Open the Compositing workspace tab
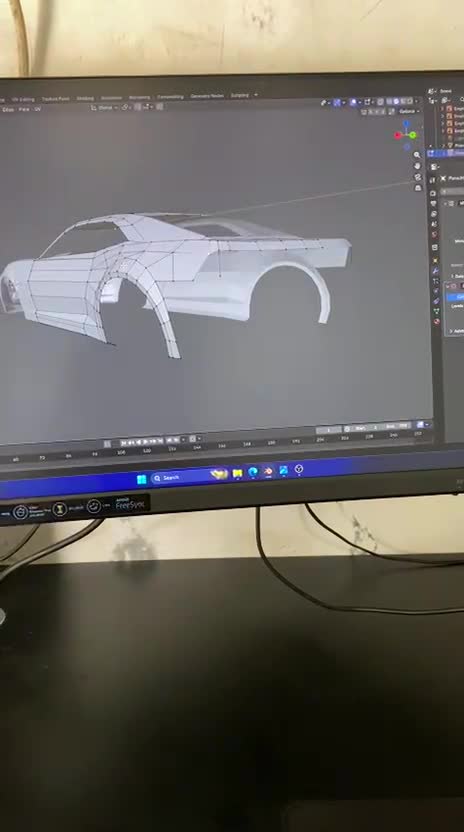Viewport: 464px width, 832px height. pyautogui.click(x=170, y=97)
